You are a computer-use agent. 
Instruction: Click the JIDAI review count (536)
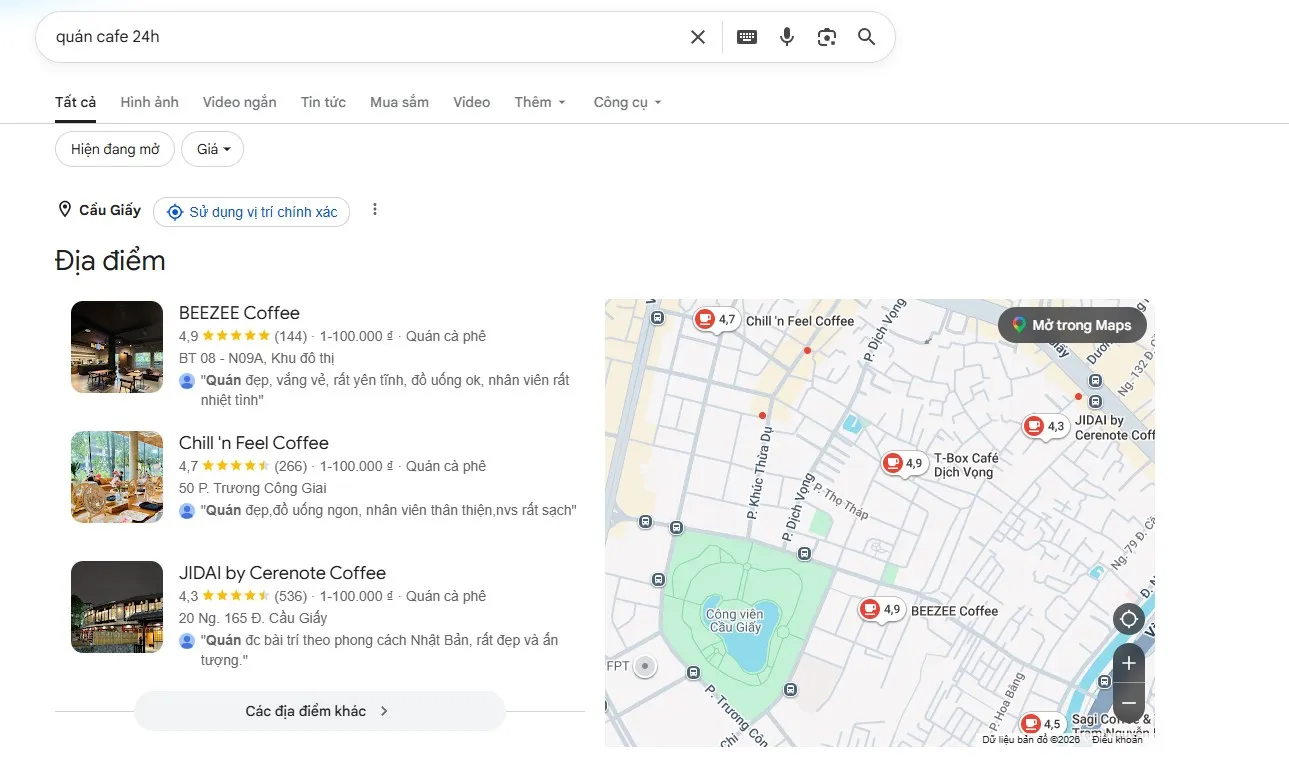pos(291,596)
